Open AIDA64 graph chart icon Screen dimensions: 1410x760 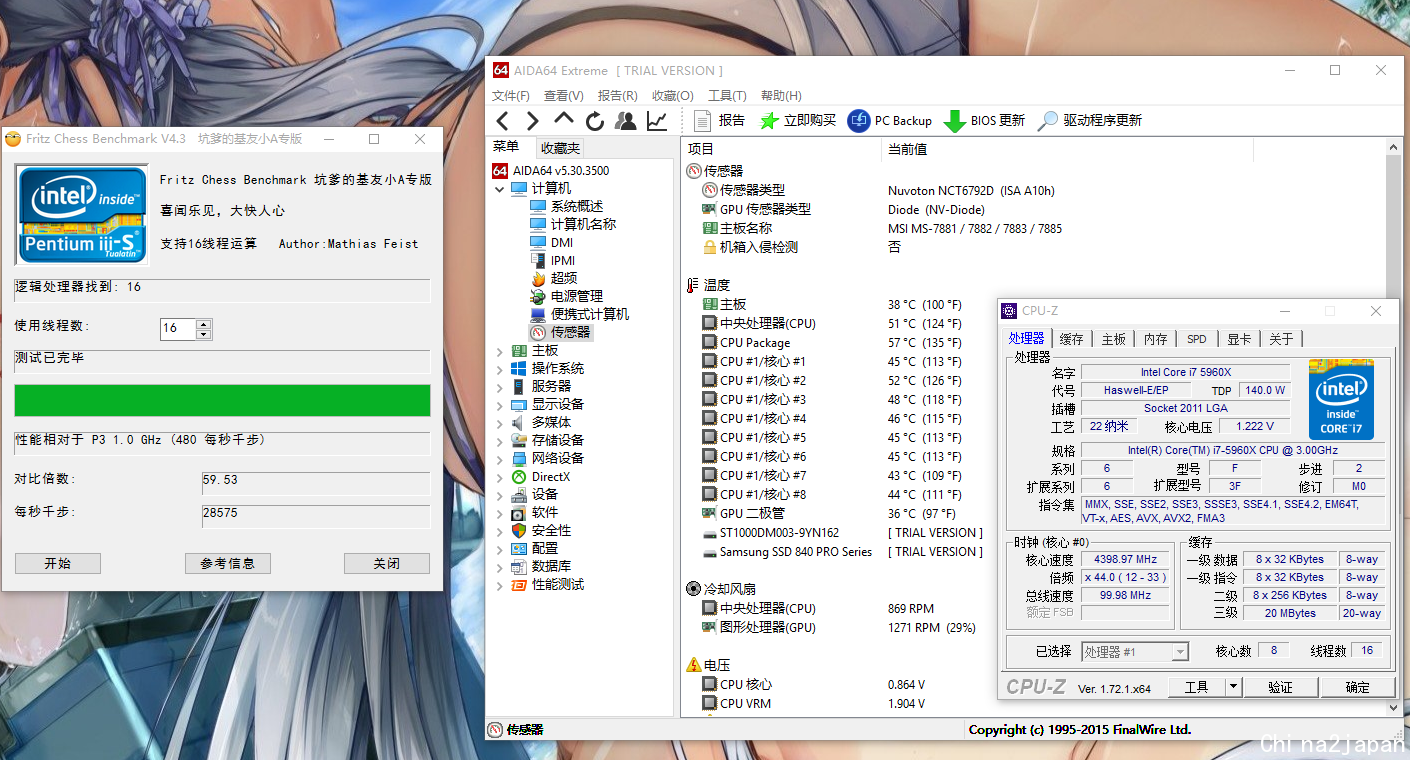(x=657, y=121)
